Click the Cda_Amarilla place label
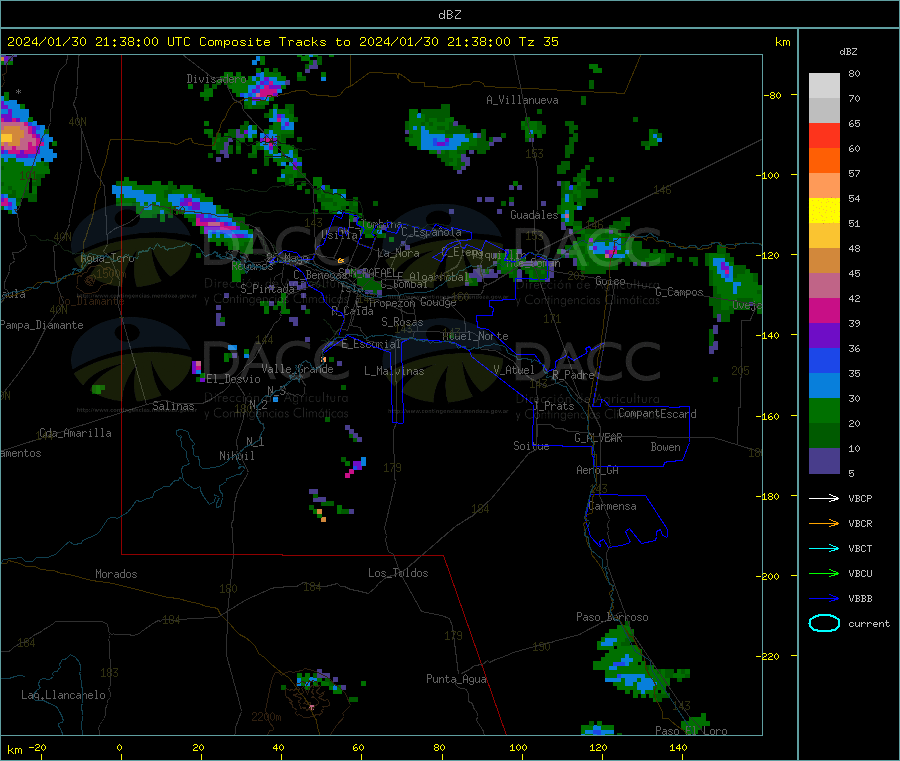Viewport: 900px width, 761px height. click(75, 433)
